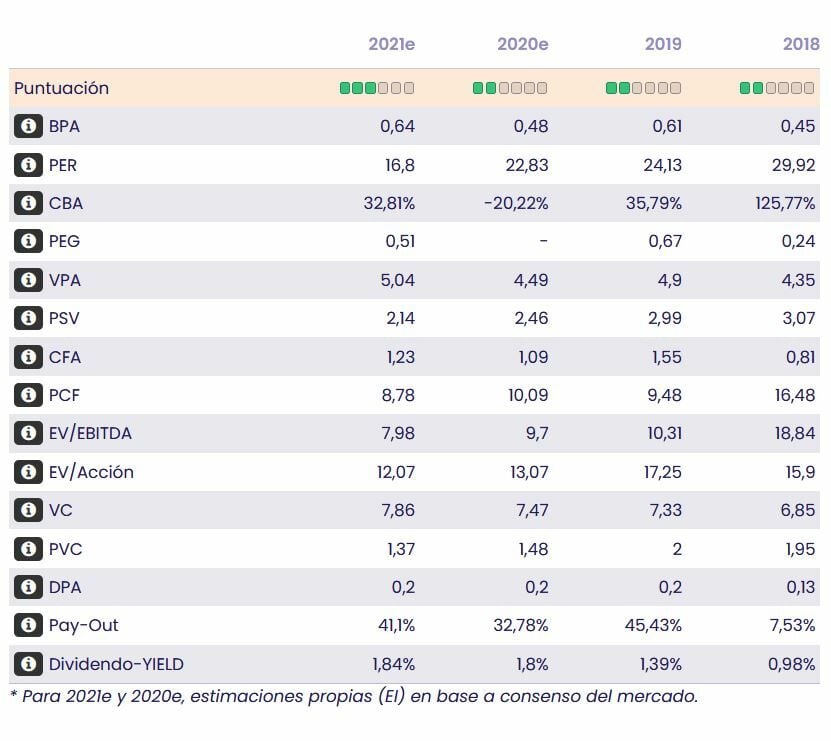
Task: Click the 2020e column header
Action: coord(522,44)
